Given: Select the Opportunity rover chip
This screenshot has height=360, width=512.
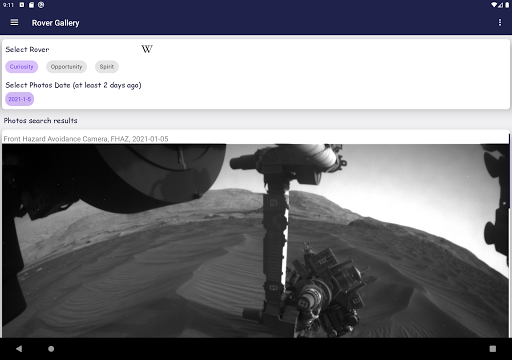Looking at the screenshot, I should (x=66, y=67).
